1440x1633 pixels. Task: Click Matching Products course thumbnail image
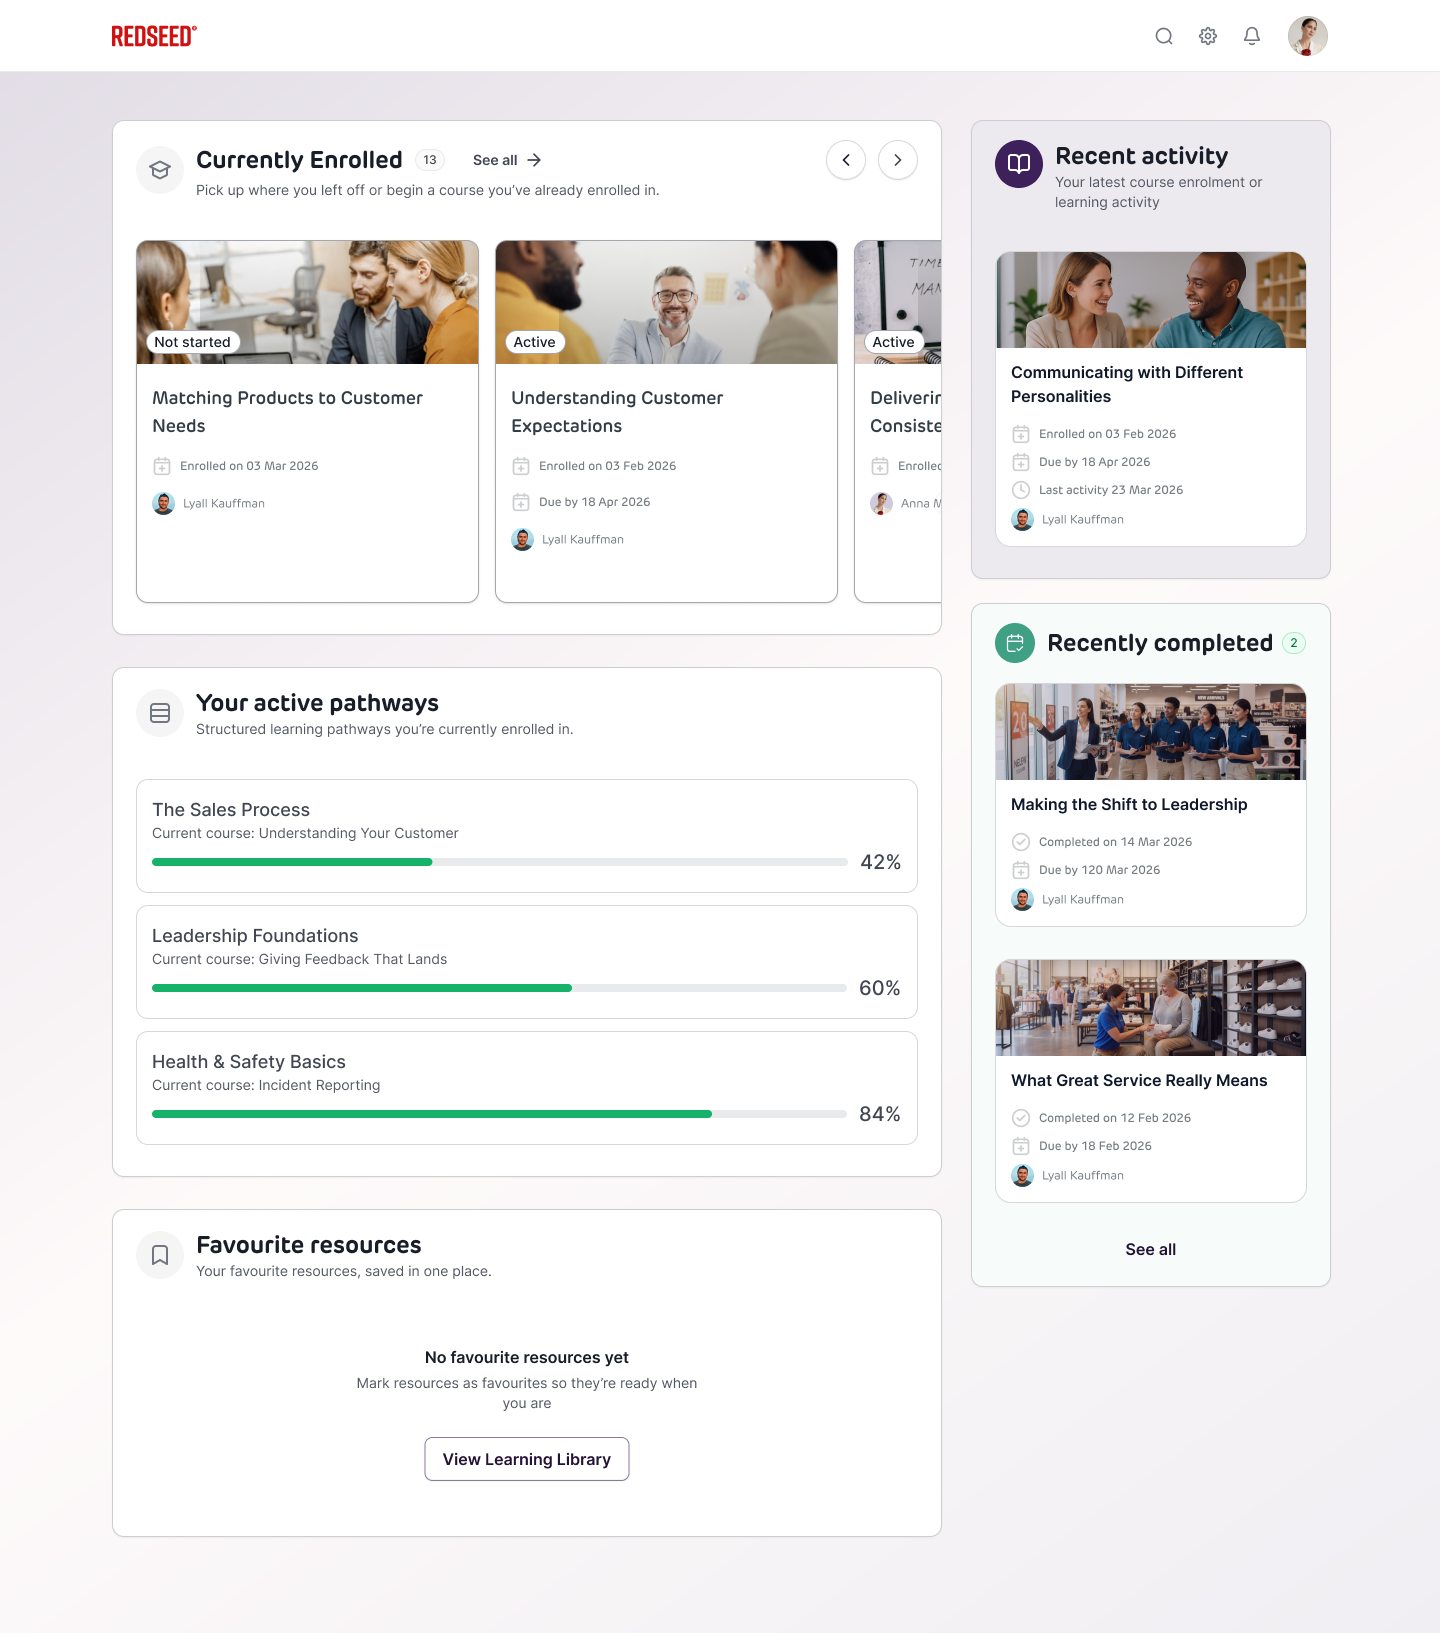coord(307,302)
